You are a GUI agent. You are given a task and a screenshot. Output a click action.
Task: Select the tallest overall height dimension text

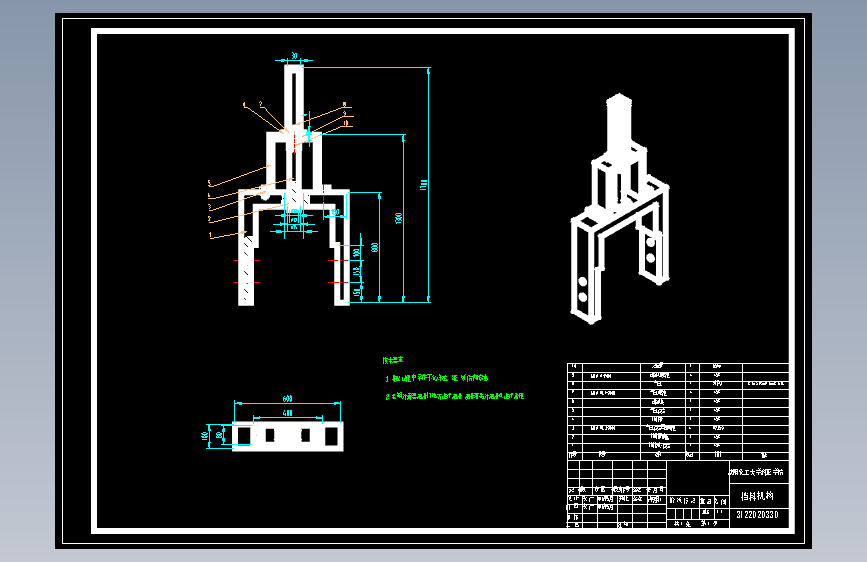pos(424,184)
